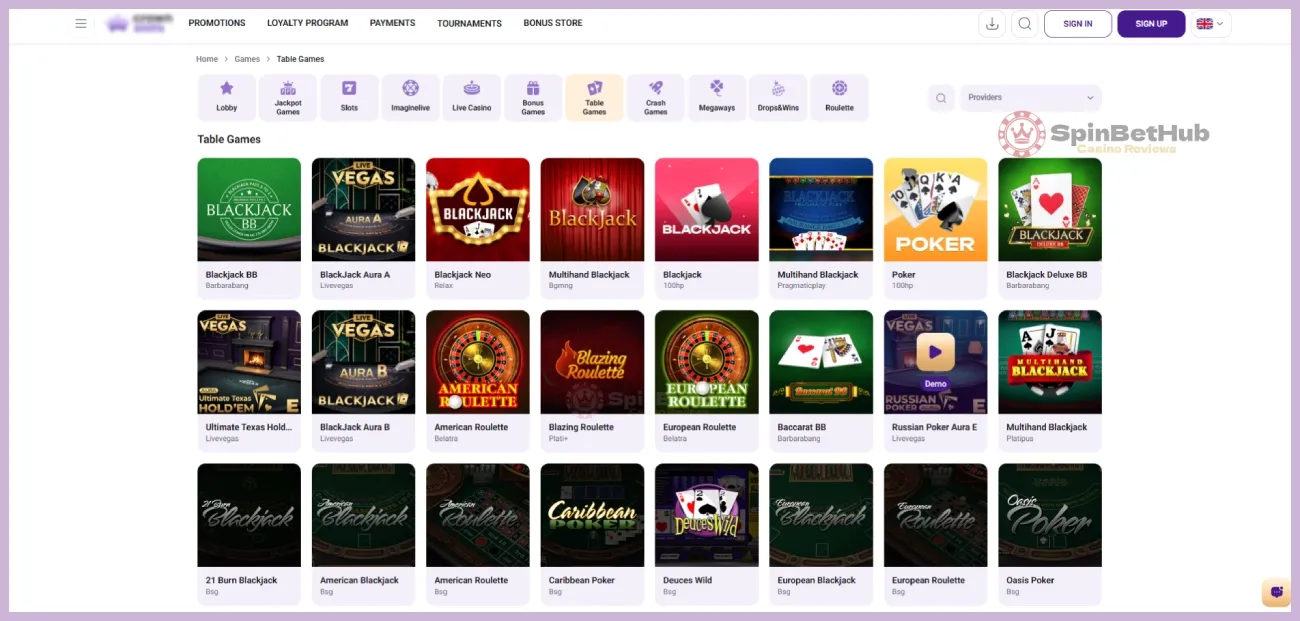Open American Roulette by Bsg
The height and width of the screenshot is (621, 1300).
[478, 515]
